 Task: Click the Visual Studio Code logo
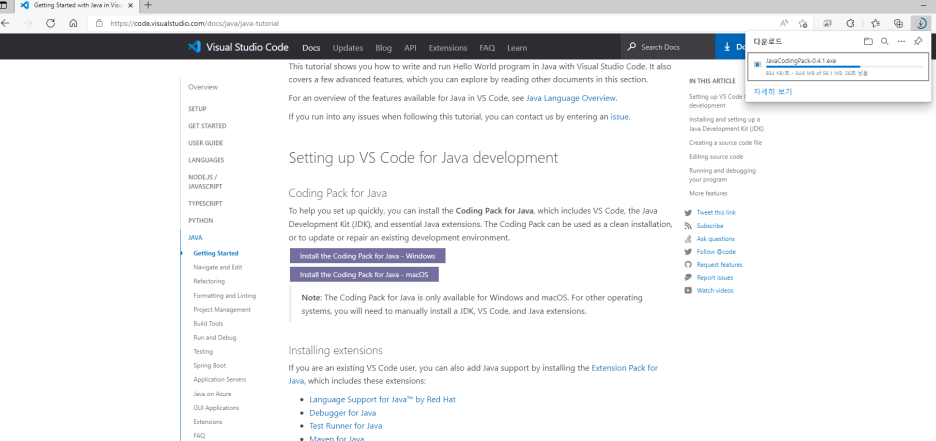pos(193,47)
